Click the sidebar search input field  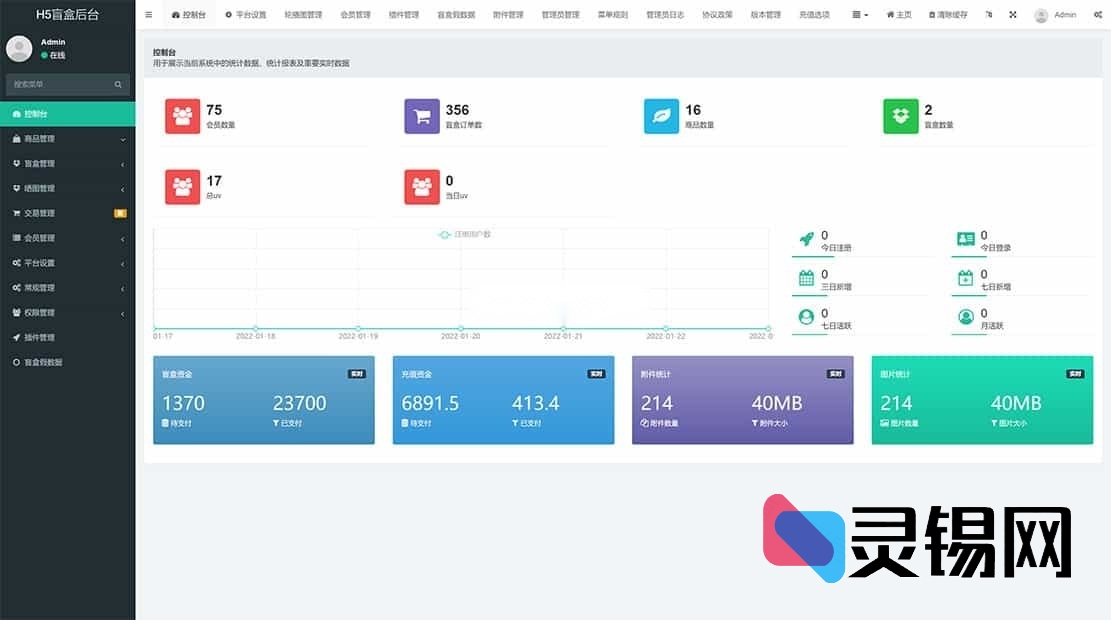(60, 84)
